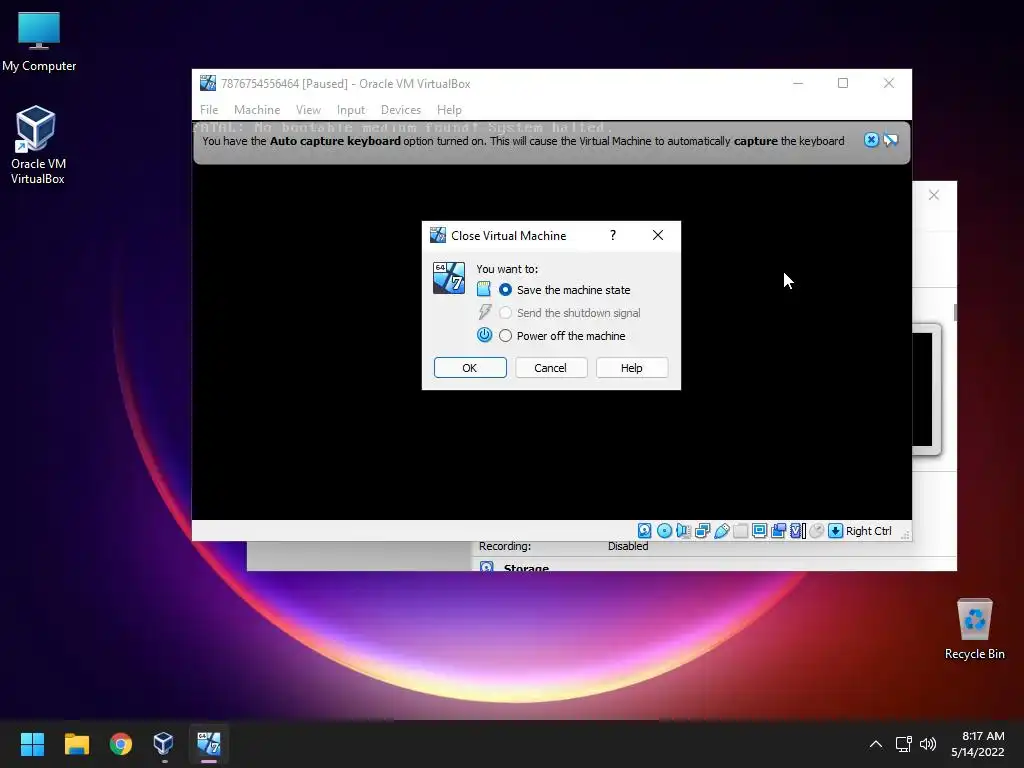1024x768 pixels.
Task: Dismiss the auto capture keyboard notification
Action: click(871, 140)
